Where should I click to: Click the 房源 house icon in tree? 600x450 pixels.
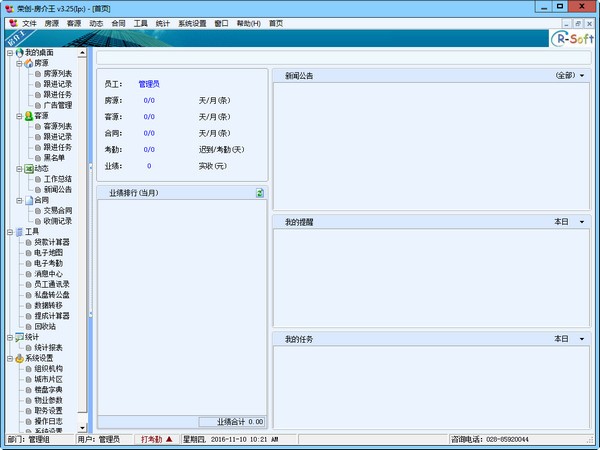point(27,63)
